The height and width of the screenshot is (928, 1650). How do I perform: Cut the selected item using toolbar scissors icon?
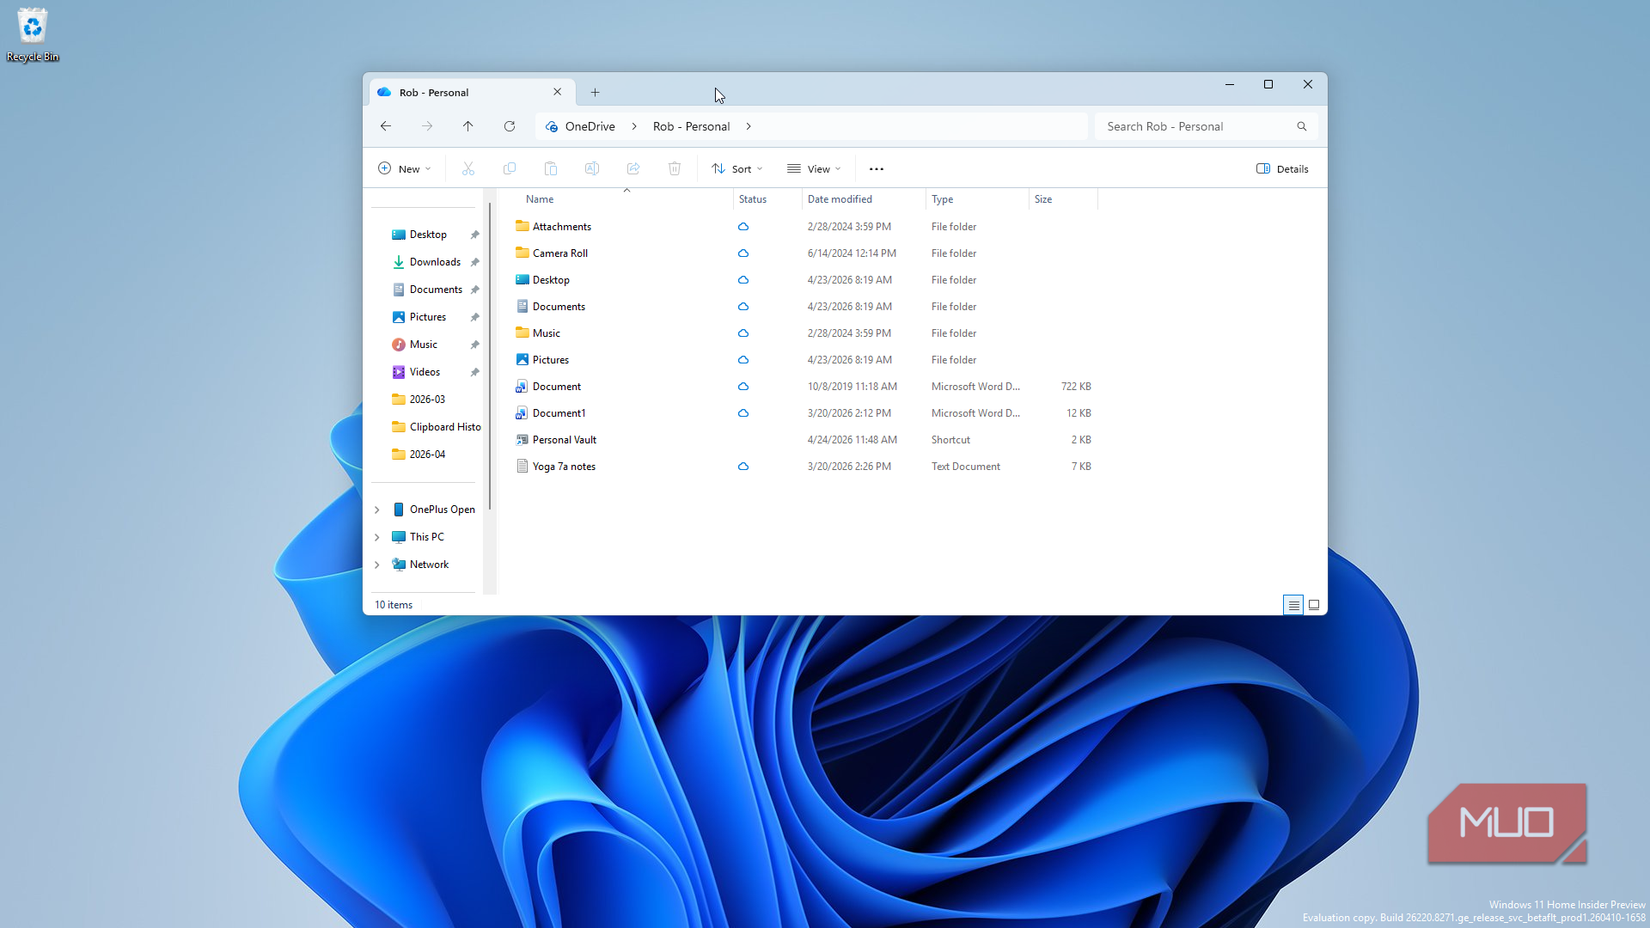(468, 168)
